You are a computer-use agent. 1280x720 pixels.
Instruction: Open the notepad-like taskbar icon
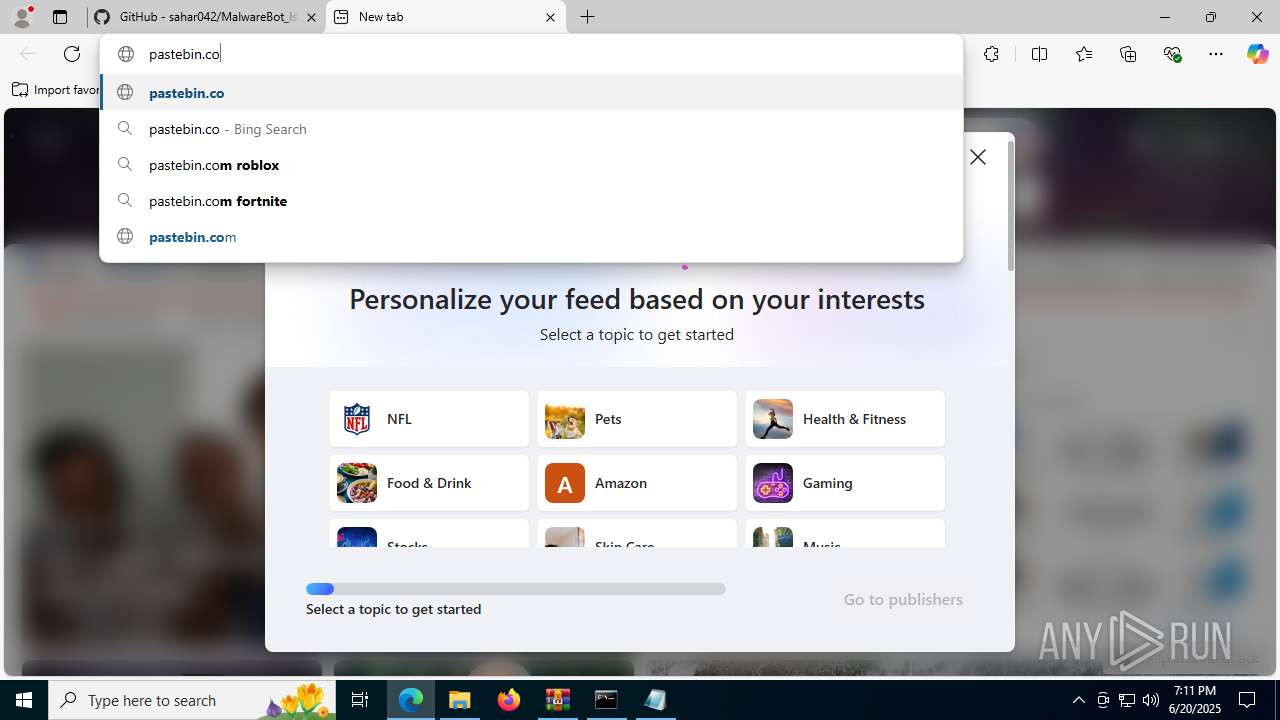point(655,700)
